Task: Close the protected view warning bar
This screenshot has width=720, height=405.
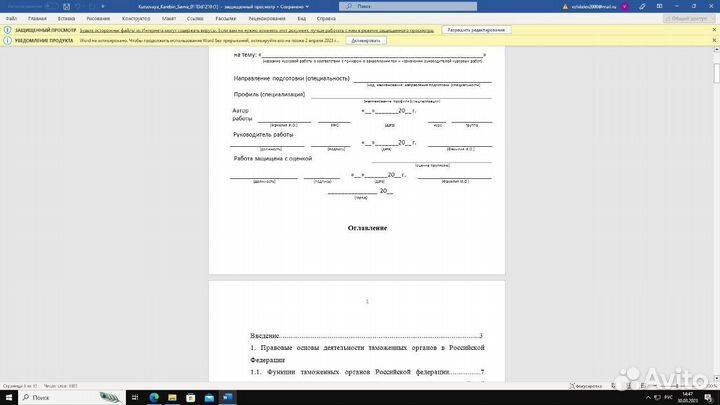Action: point(714,30)
